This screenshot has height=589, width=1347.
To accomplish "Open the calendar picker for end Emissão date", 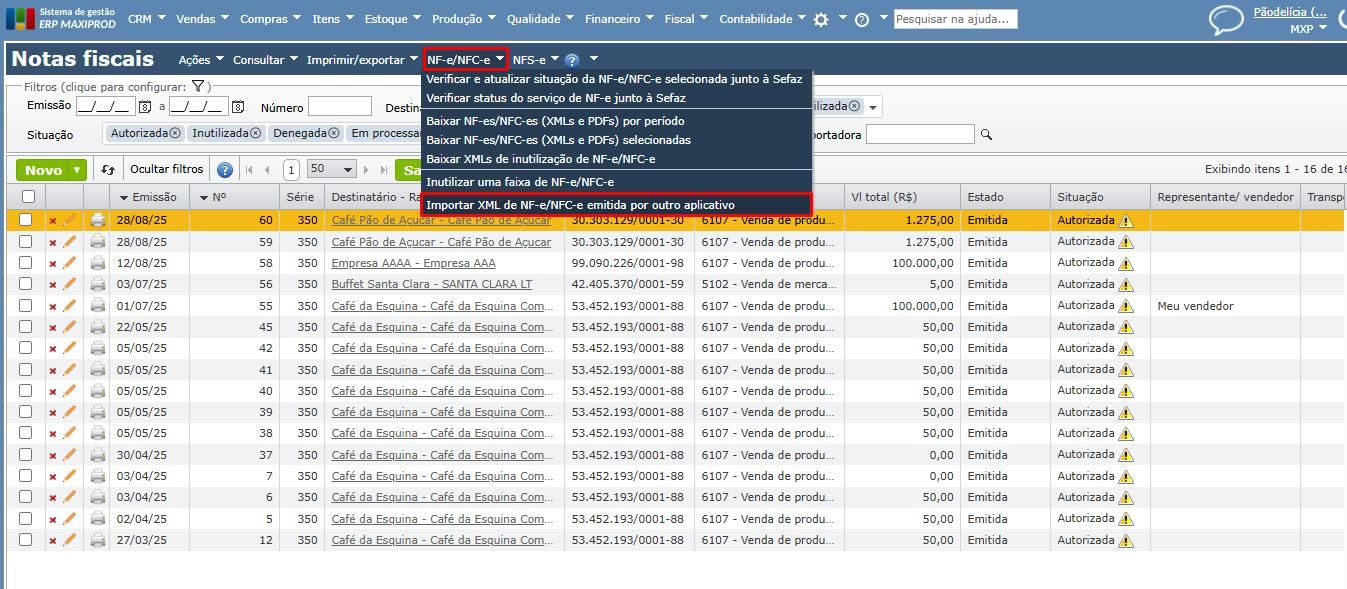I will 238,107.
